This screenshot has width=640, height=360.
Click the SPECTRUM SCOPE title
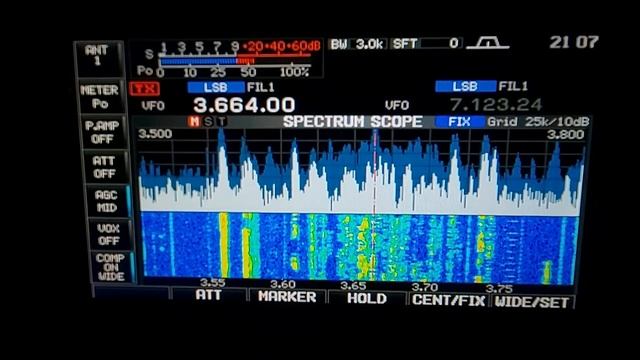point(353,122)
